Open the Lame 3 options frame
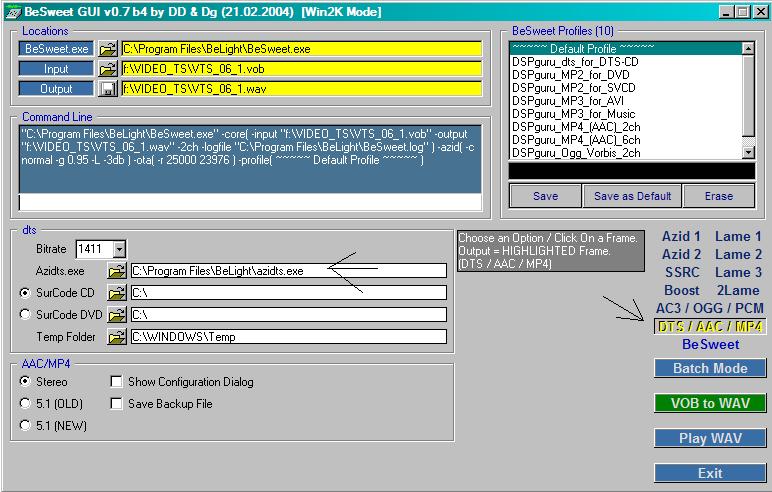Image resolution: width=772 pixels, height=492 pixels. click(x=738, y=272)
